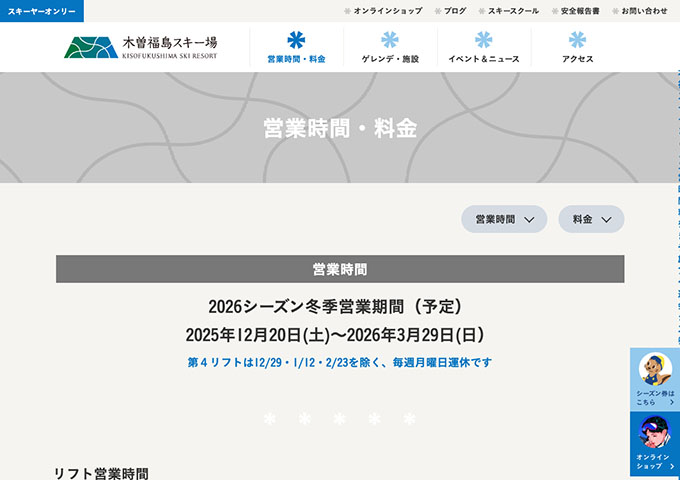This screenshot has height=480, width=680.
Task: Click the Kisofukushima Ski Resort logo
Action: tap(141, 47)
